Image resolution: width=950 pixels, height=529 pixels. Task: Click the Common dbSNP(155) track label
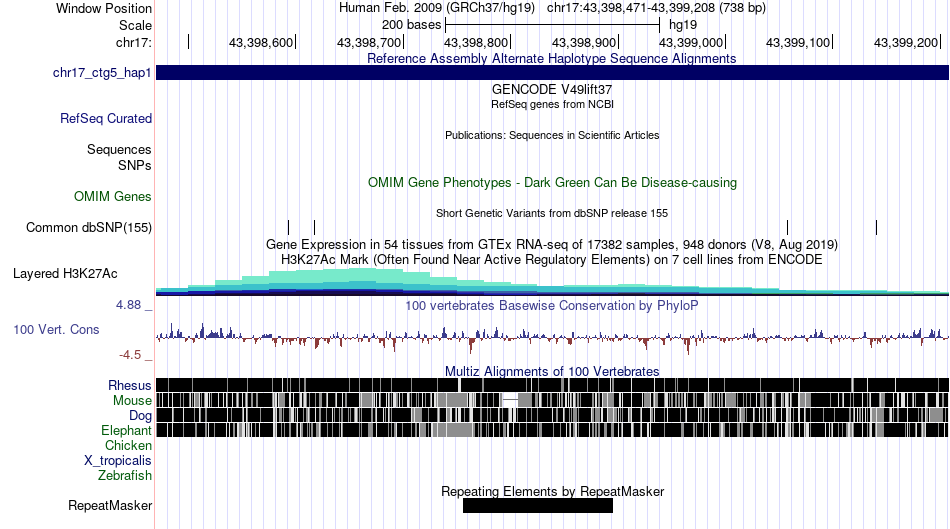click(88, 227)
